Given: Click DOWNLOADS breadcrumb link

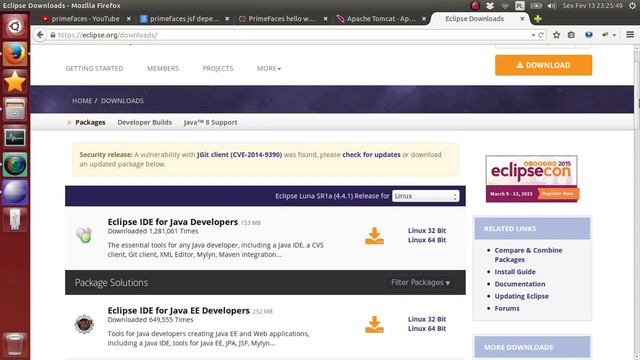Looking at the screenshot, I should 122,100.
